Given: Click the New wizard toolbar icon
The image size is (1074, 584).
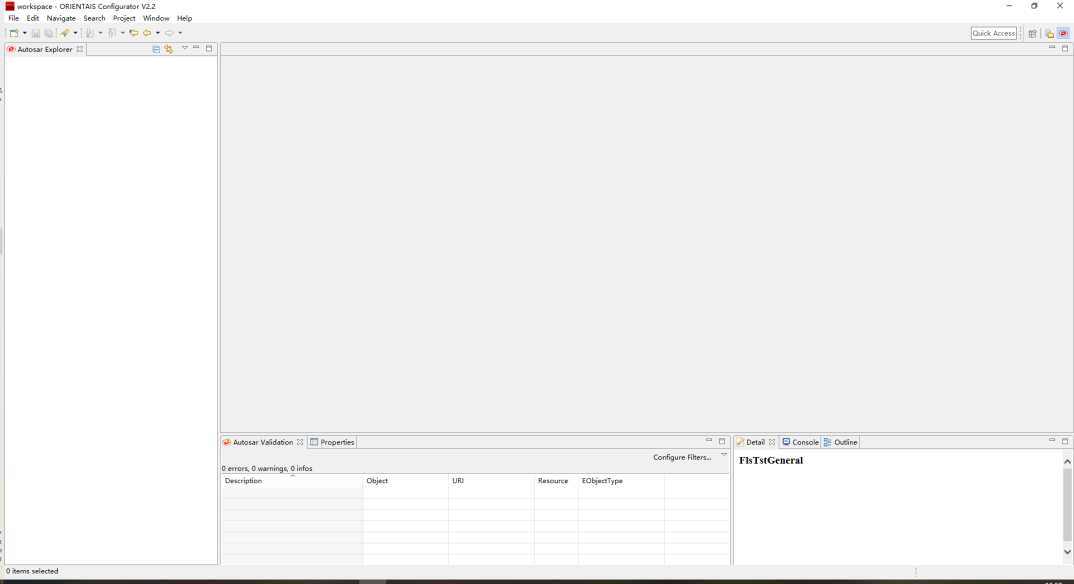Looking at the screenshot, I should tap(14, 33).
